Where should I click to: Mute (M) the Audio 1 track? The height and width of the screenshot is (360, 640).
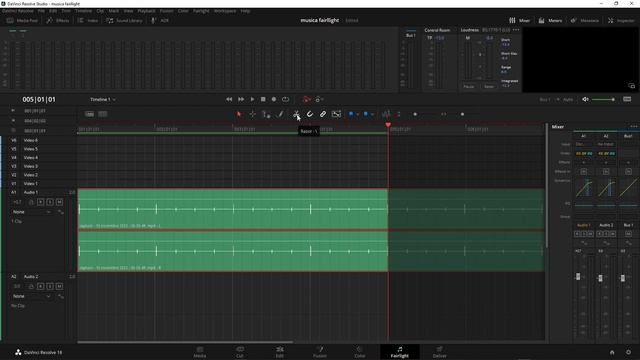pyautogui.click(x=59, y=202)
